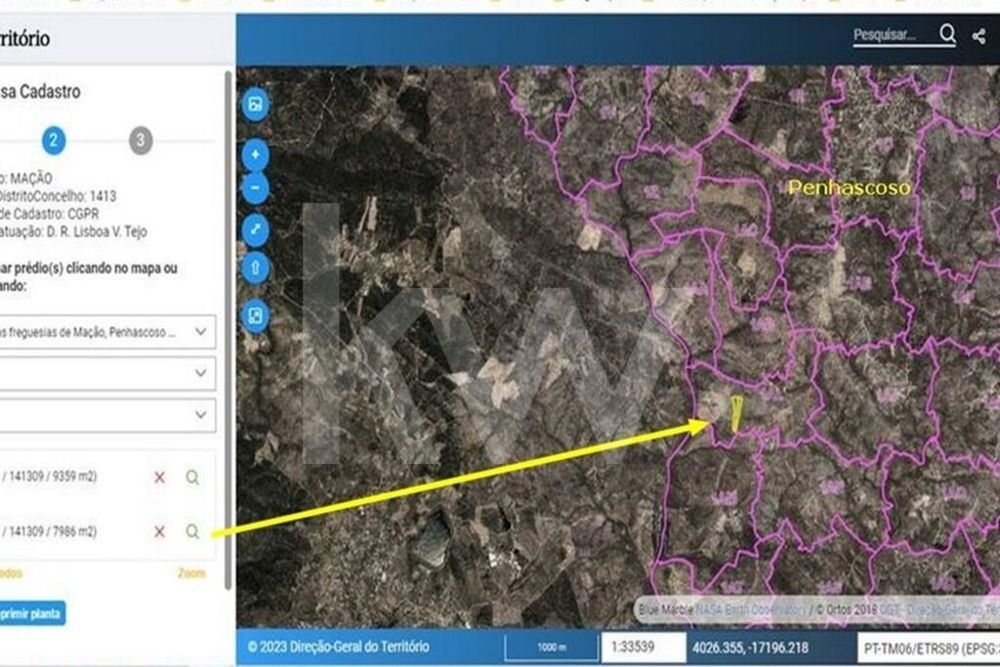The image size is (1000, 667).
Task: Expand the second empty dropdown
Action: [x=105, y=373]
